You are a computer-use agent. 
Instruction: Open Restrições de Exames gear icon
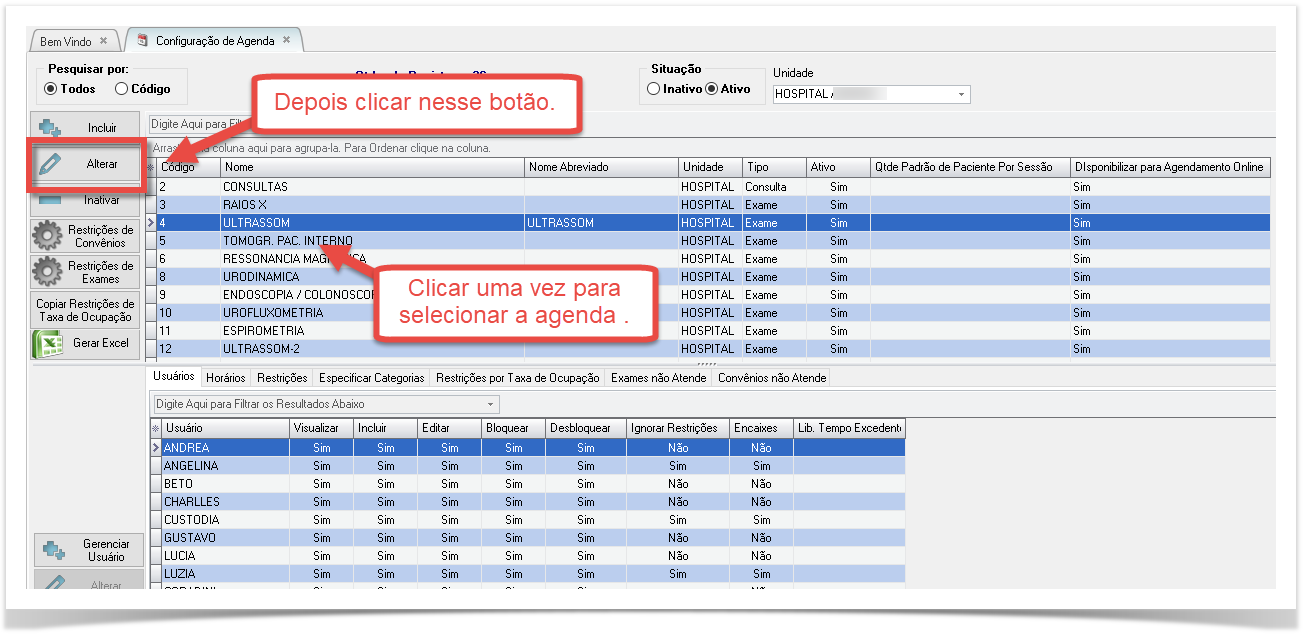[x=48, y=272]
